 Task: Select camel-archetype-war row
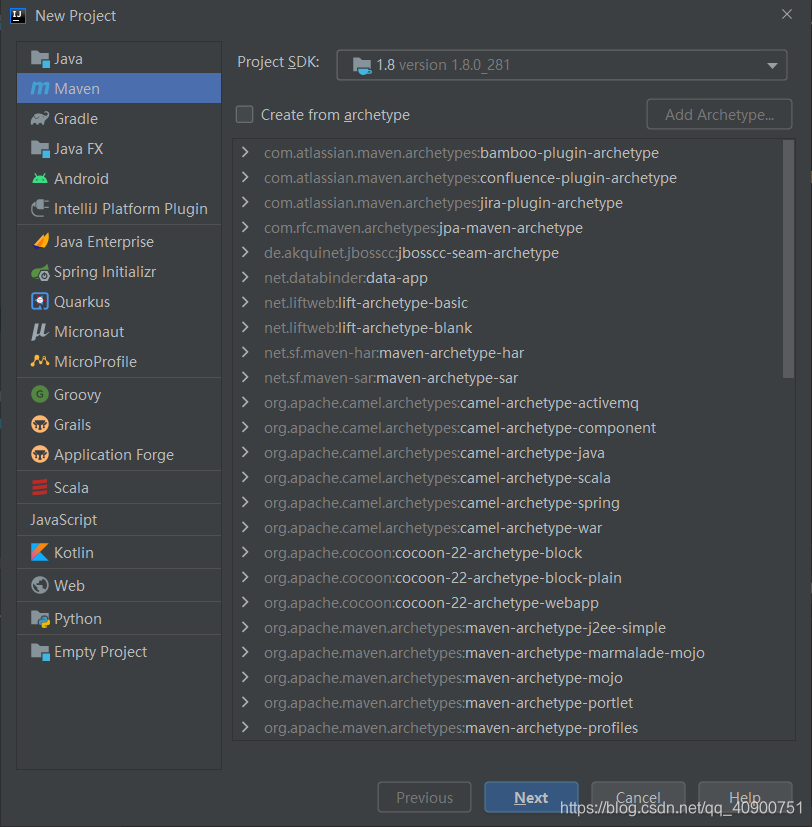click(508, 528)
